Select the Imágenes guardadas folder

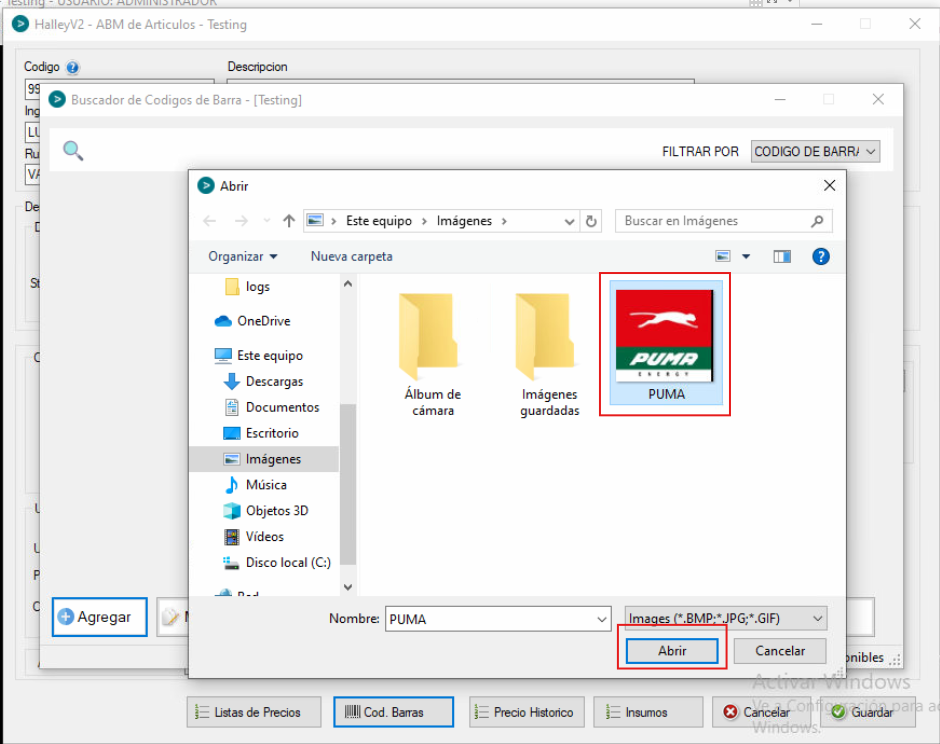549,354
